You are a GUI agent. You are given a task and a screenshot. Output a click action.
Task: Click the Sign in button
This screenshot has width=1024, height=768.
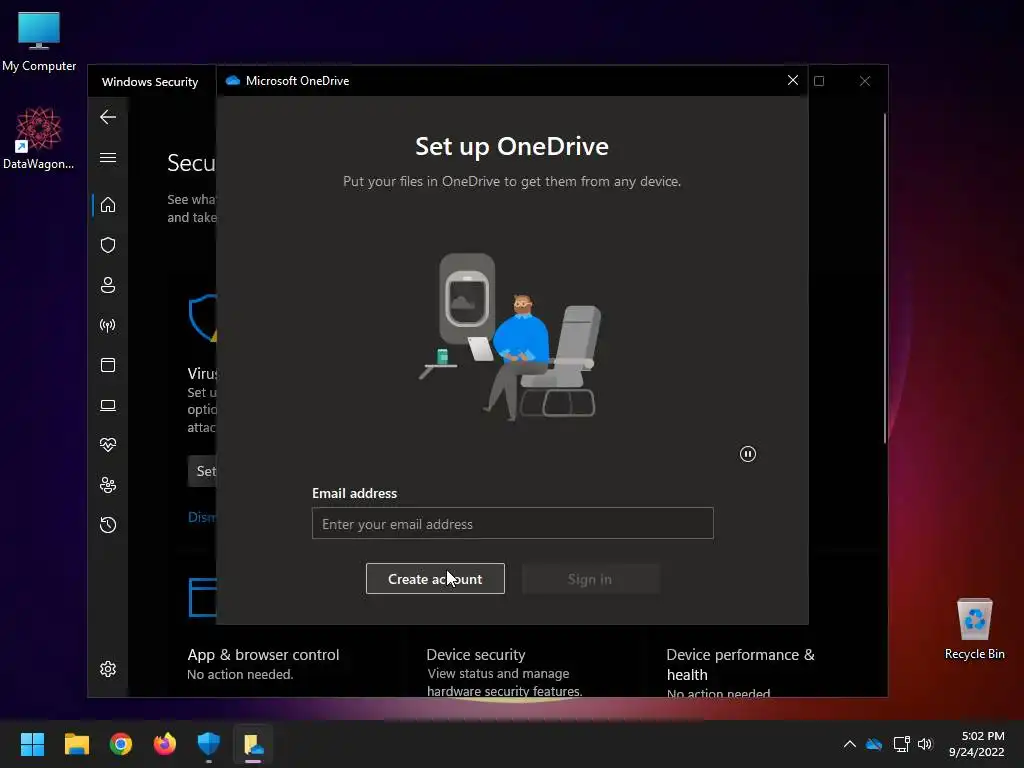[590, 579]
